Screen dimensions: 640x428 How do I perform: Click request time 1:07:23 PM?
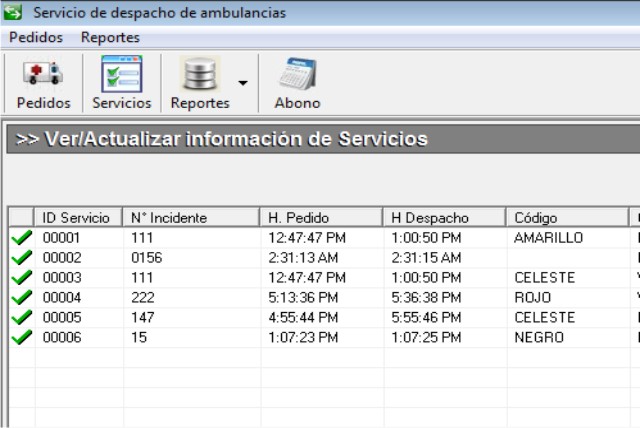(303, 337)
